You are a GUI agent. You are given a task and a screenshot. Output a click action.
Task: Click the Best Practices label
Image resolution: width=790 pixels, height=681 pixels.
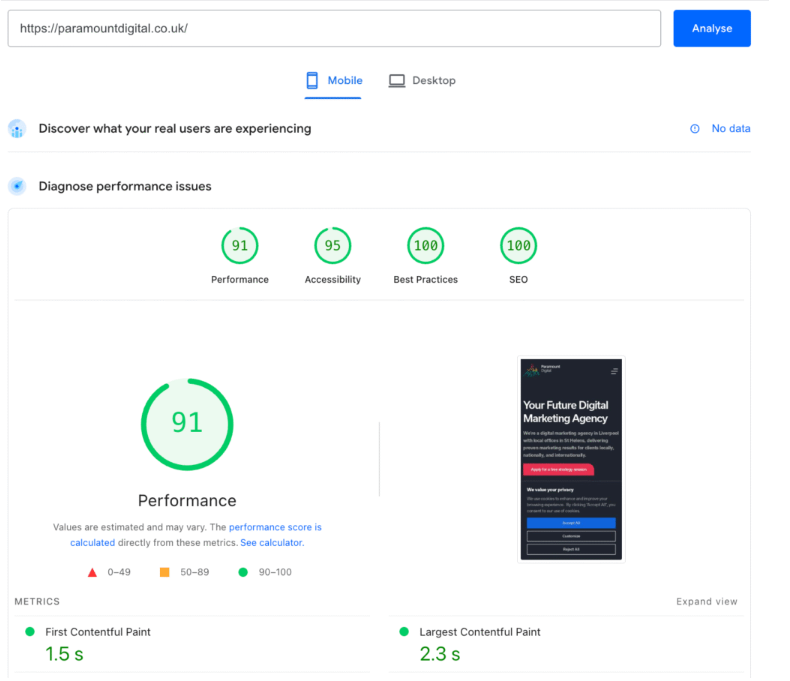[426, 280]
